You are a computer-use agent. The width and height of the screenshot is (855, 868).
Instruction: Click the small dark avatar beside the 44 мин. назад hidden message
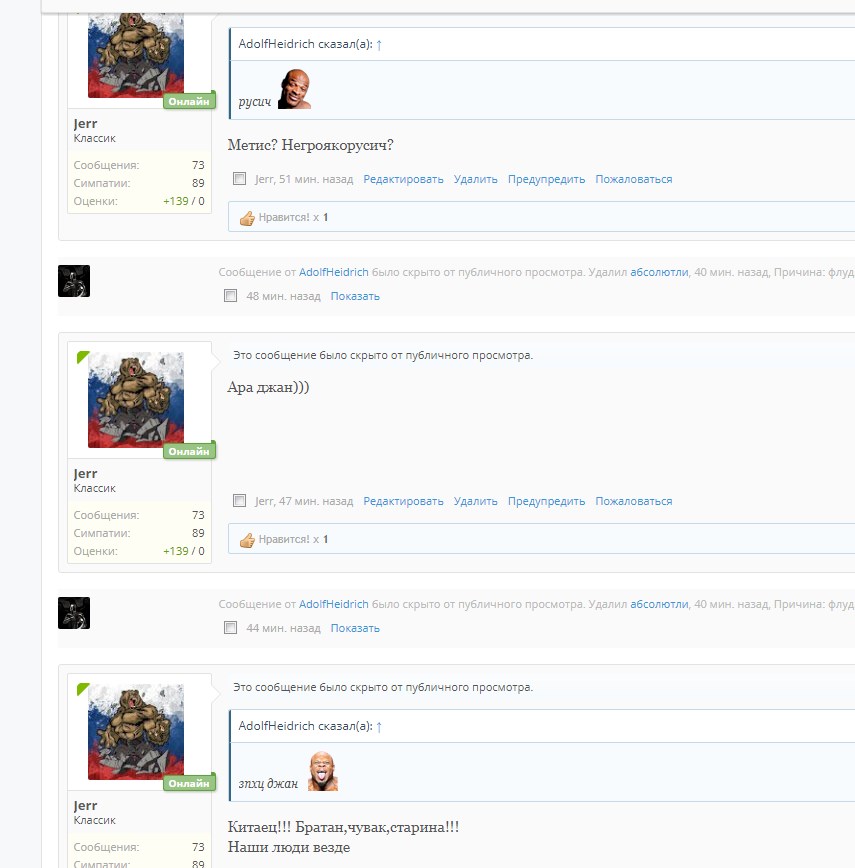74,613
